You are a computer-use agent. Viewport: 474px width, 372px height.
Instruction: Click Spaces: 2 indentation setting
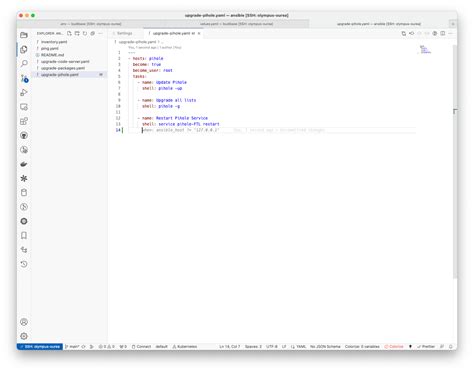click(x=253, y=347)
